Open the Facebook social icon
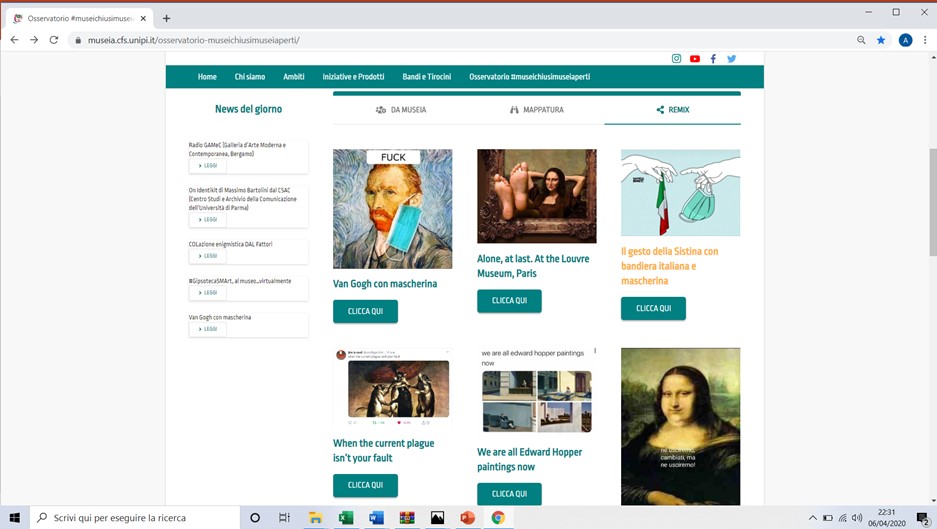The image size is (937, 529). tap(713, 59)
